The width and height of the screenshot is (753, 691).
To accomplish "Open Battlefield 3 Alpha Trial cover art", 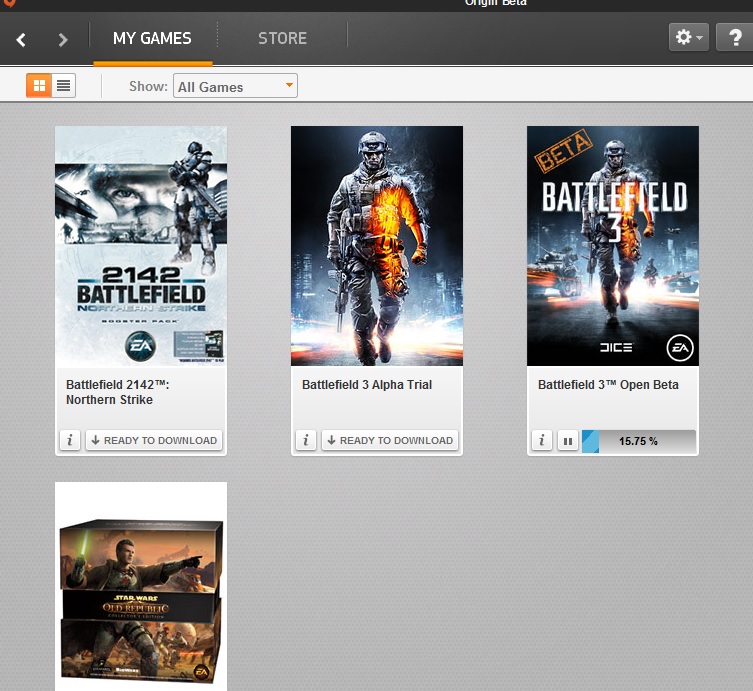I will (x=377, y=246).
